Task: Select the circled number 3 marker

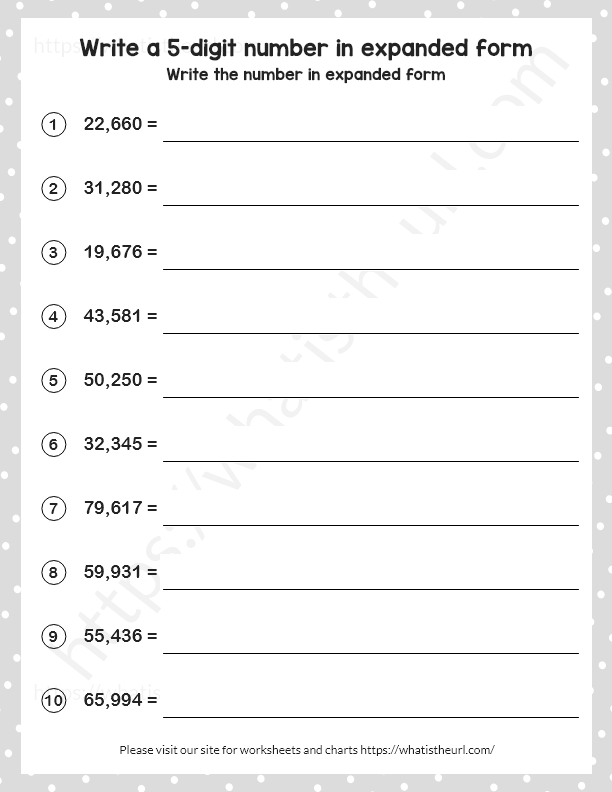Action: coord(53,252)
